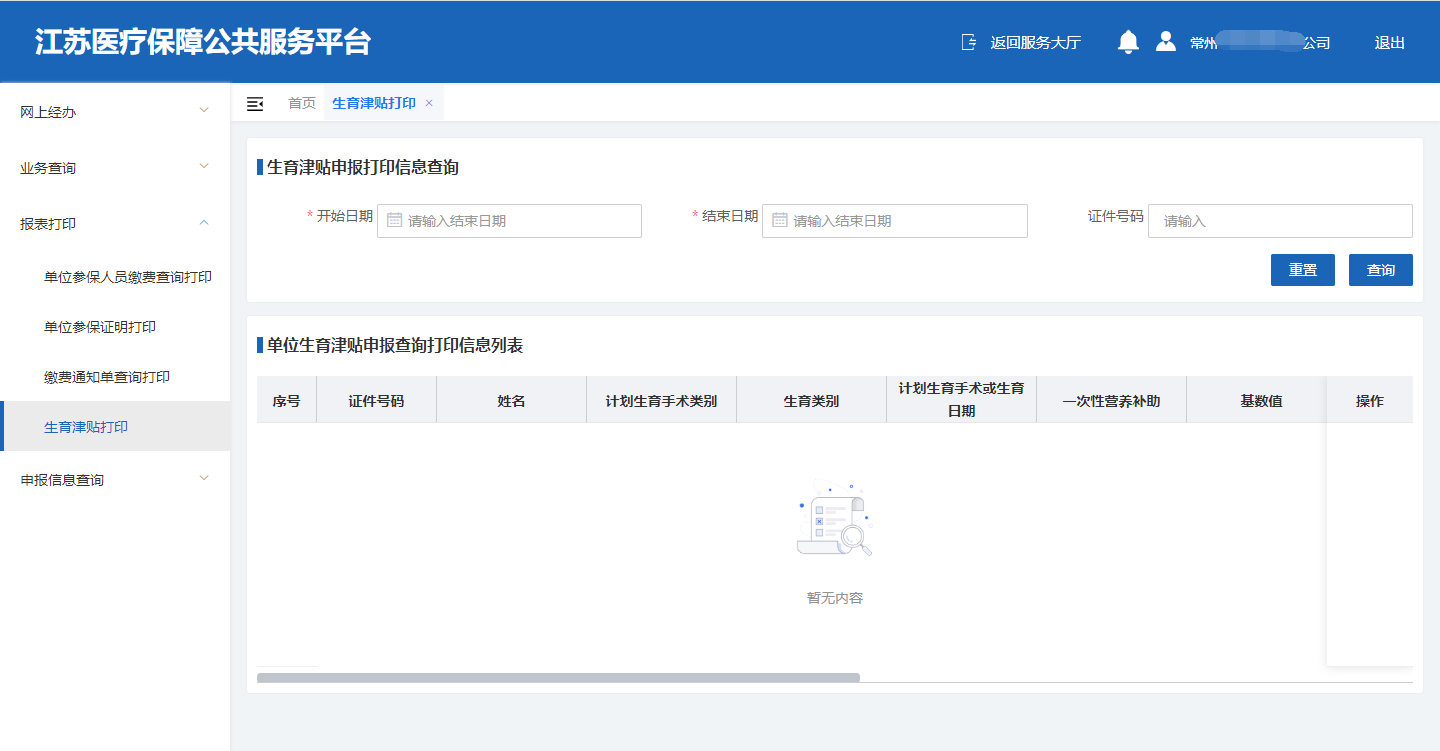
Task: Open the calendar picker for 结束日期
Action: (x=780, y=220)
